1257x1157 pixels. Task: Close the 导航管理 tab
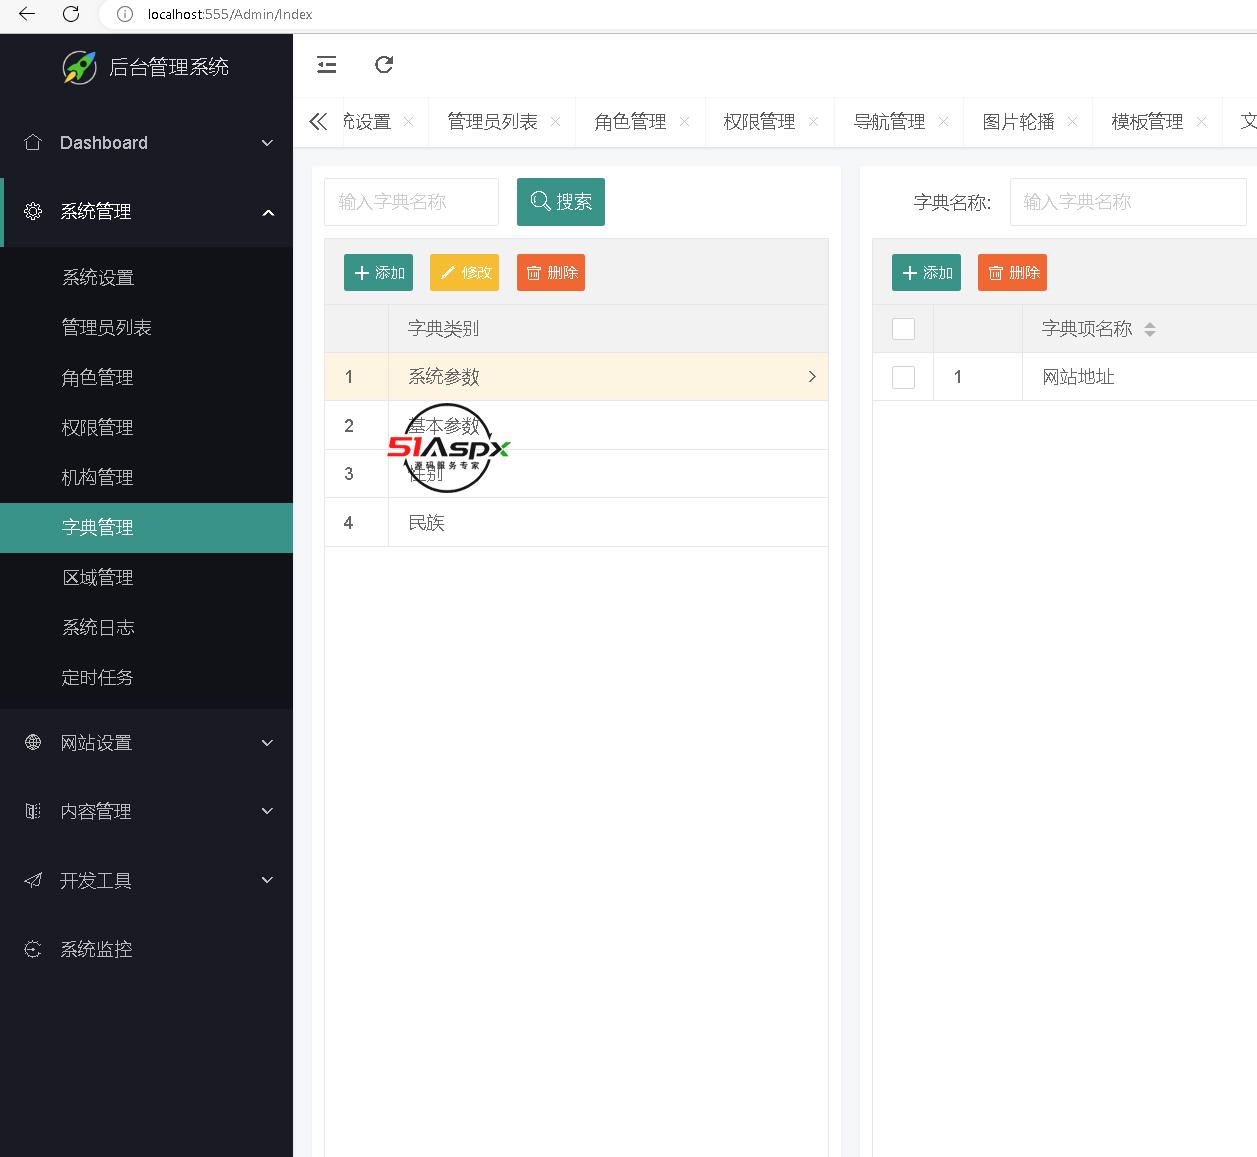(x=943, y=121)
